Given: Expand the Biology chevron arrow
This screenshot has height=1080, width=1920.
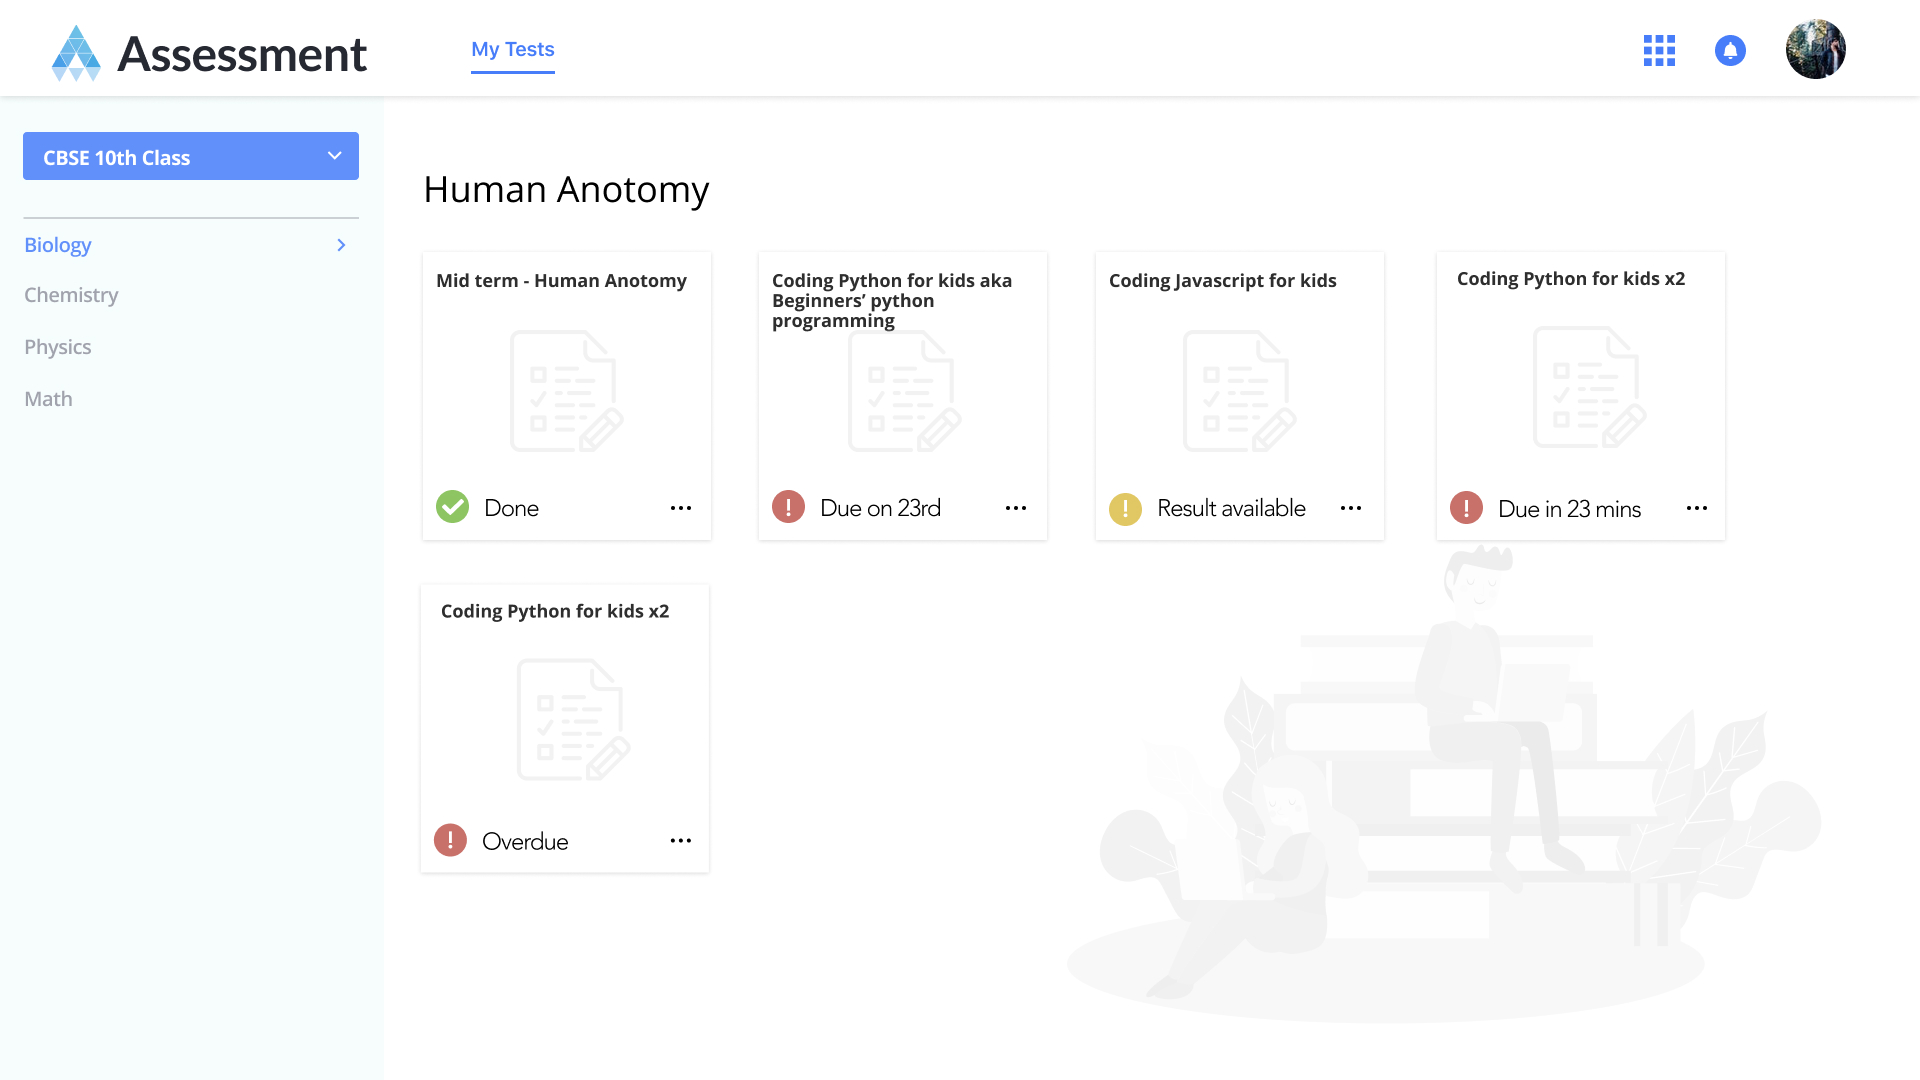Looking at the screenshot, I should pyautogui.click(x=341, y=245).
